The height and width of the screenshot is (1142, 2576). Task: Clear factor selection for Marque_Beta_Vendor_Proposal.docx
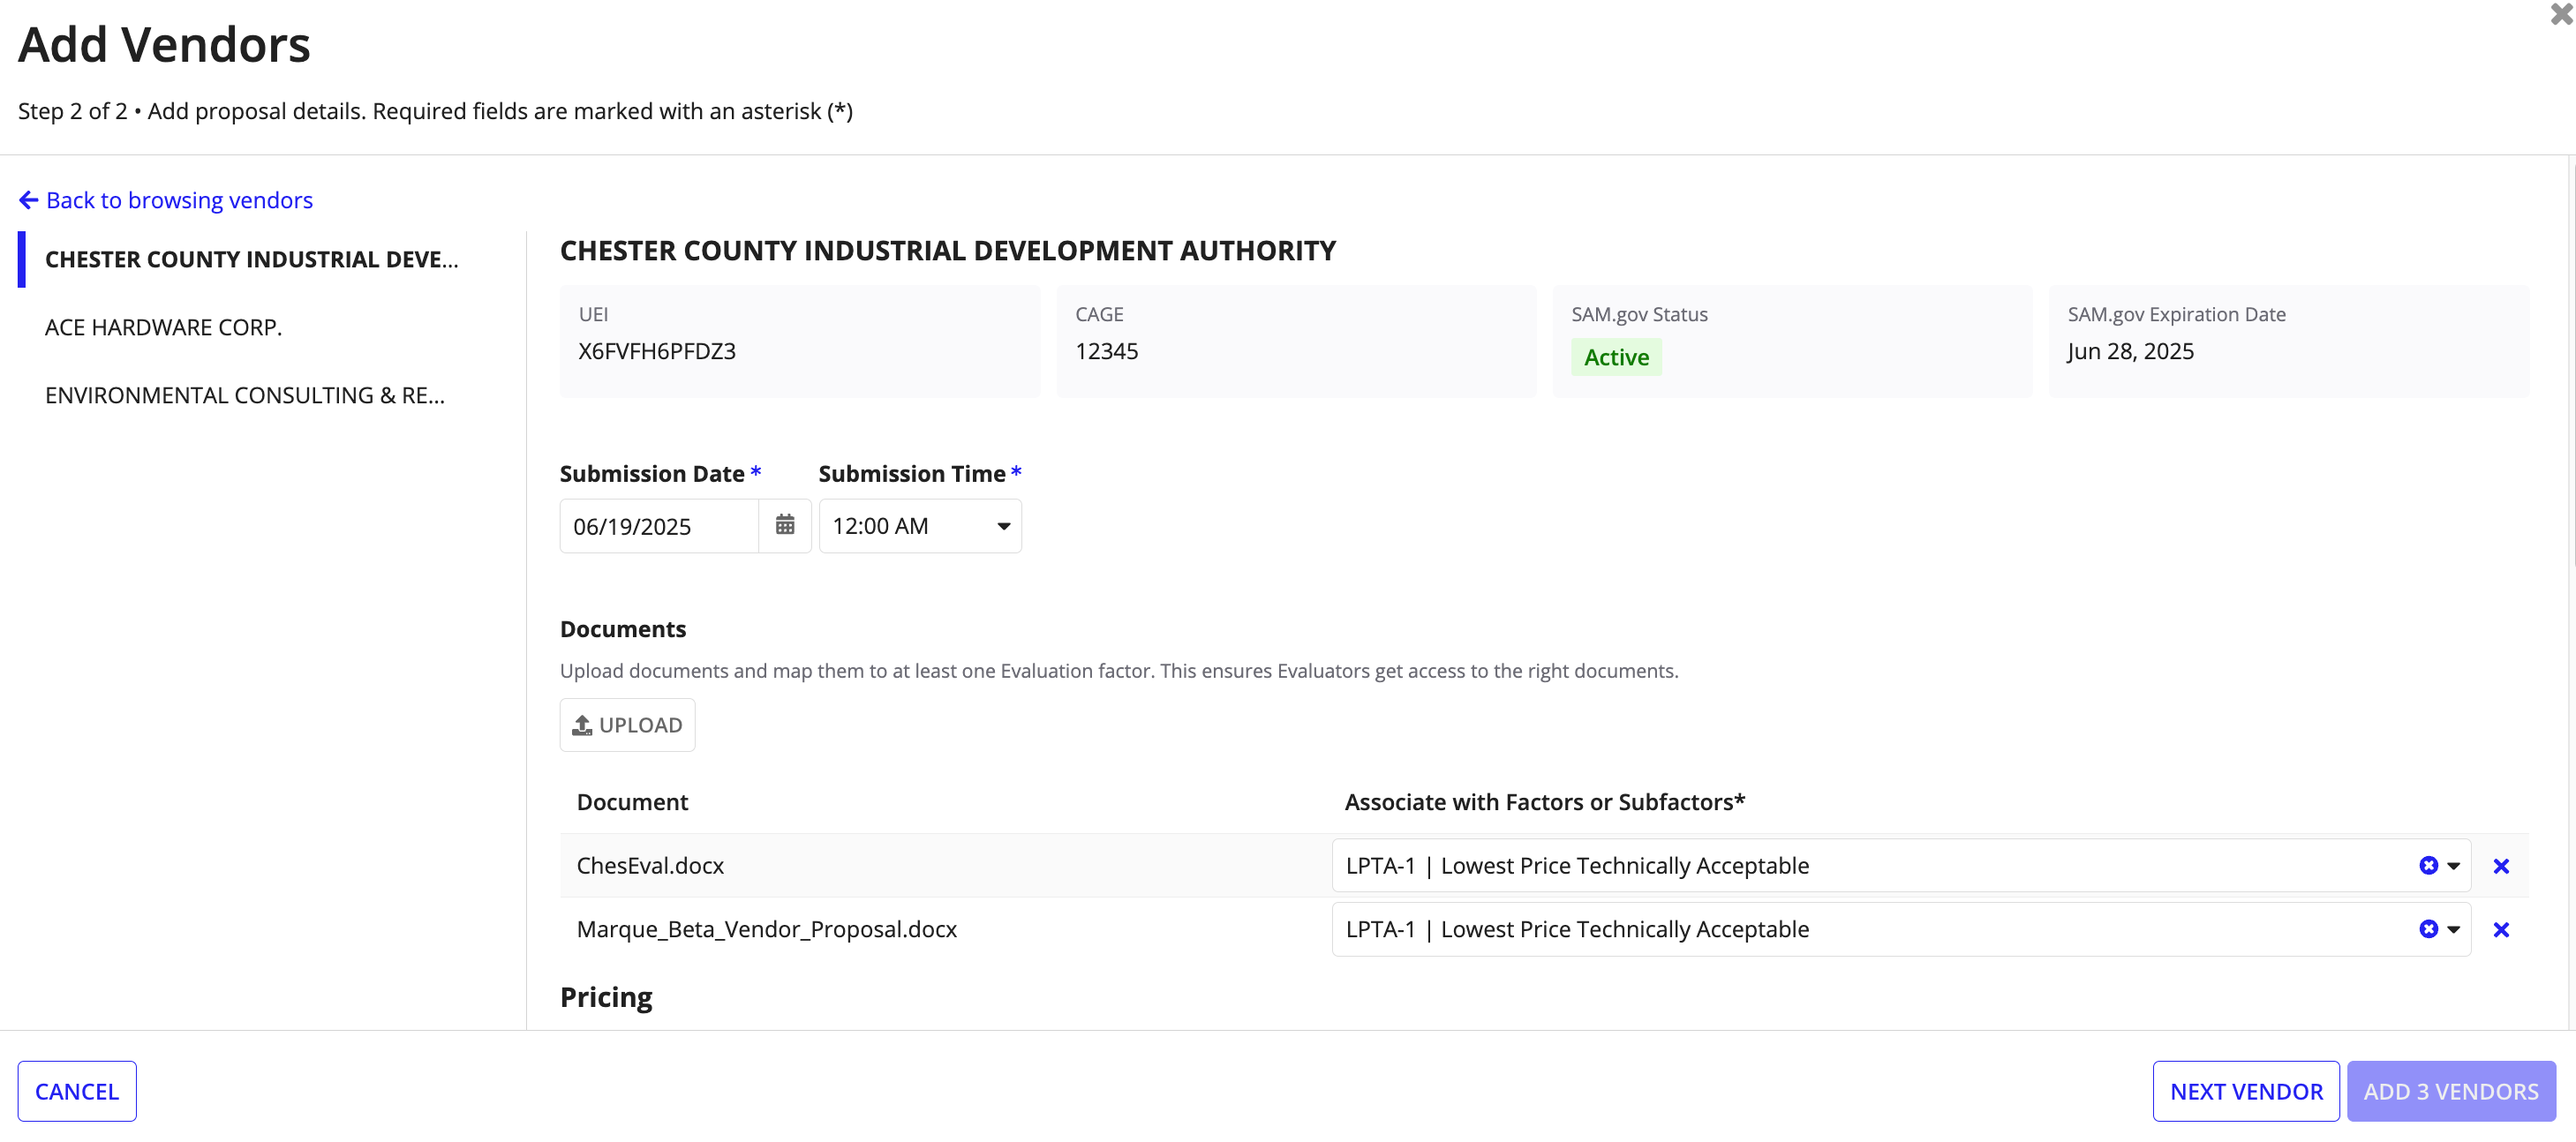(2428, 929)
